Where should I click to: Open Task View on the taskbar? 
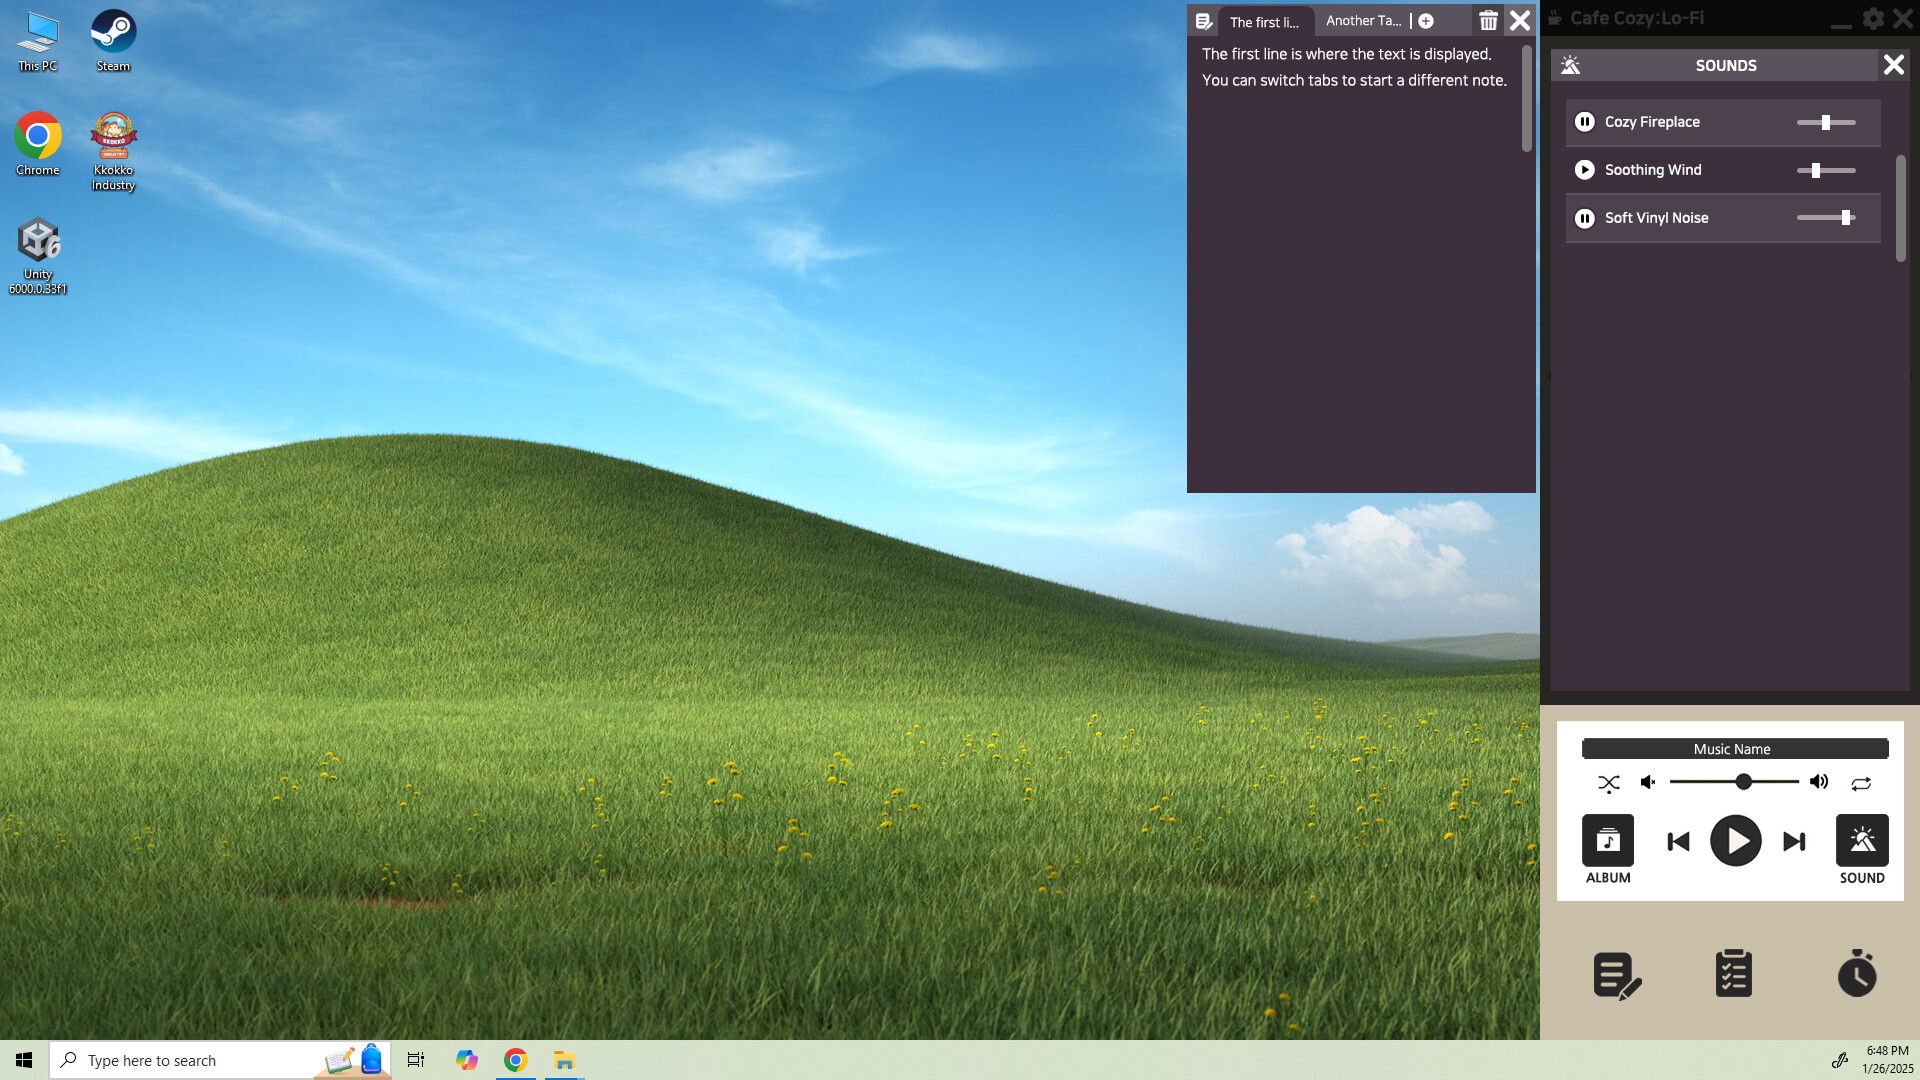[x=416, y=1060]
